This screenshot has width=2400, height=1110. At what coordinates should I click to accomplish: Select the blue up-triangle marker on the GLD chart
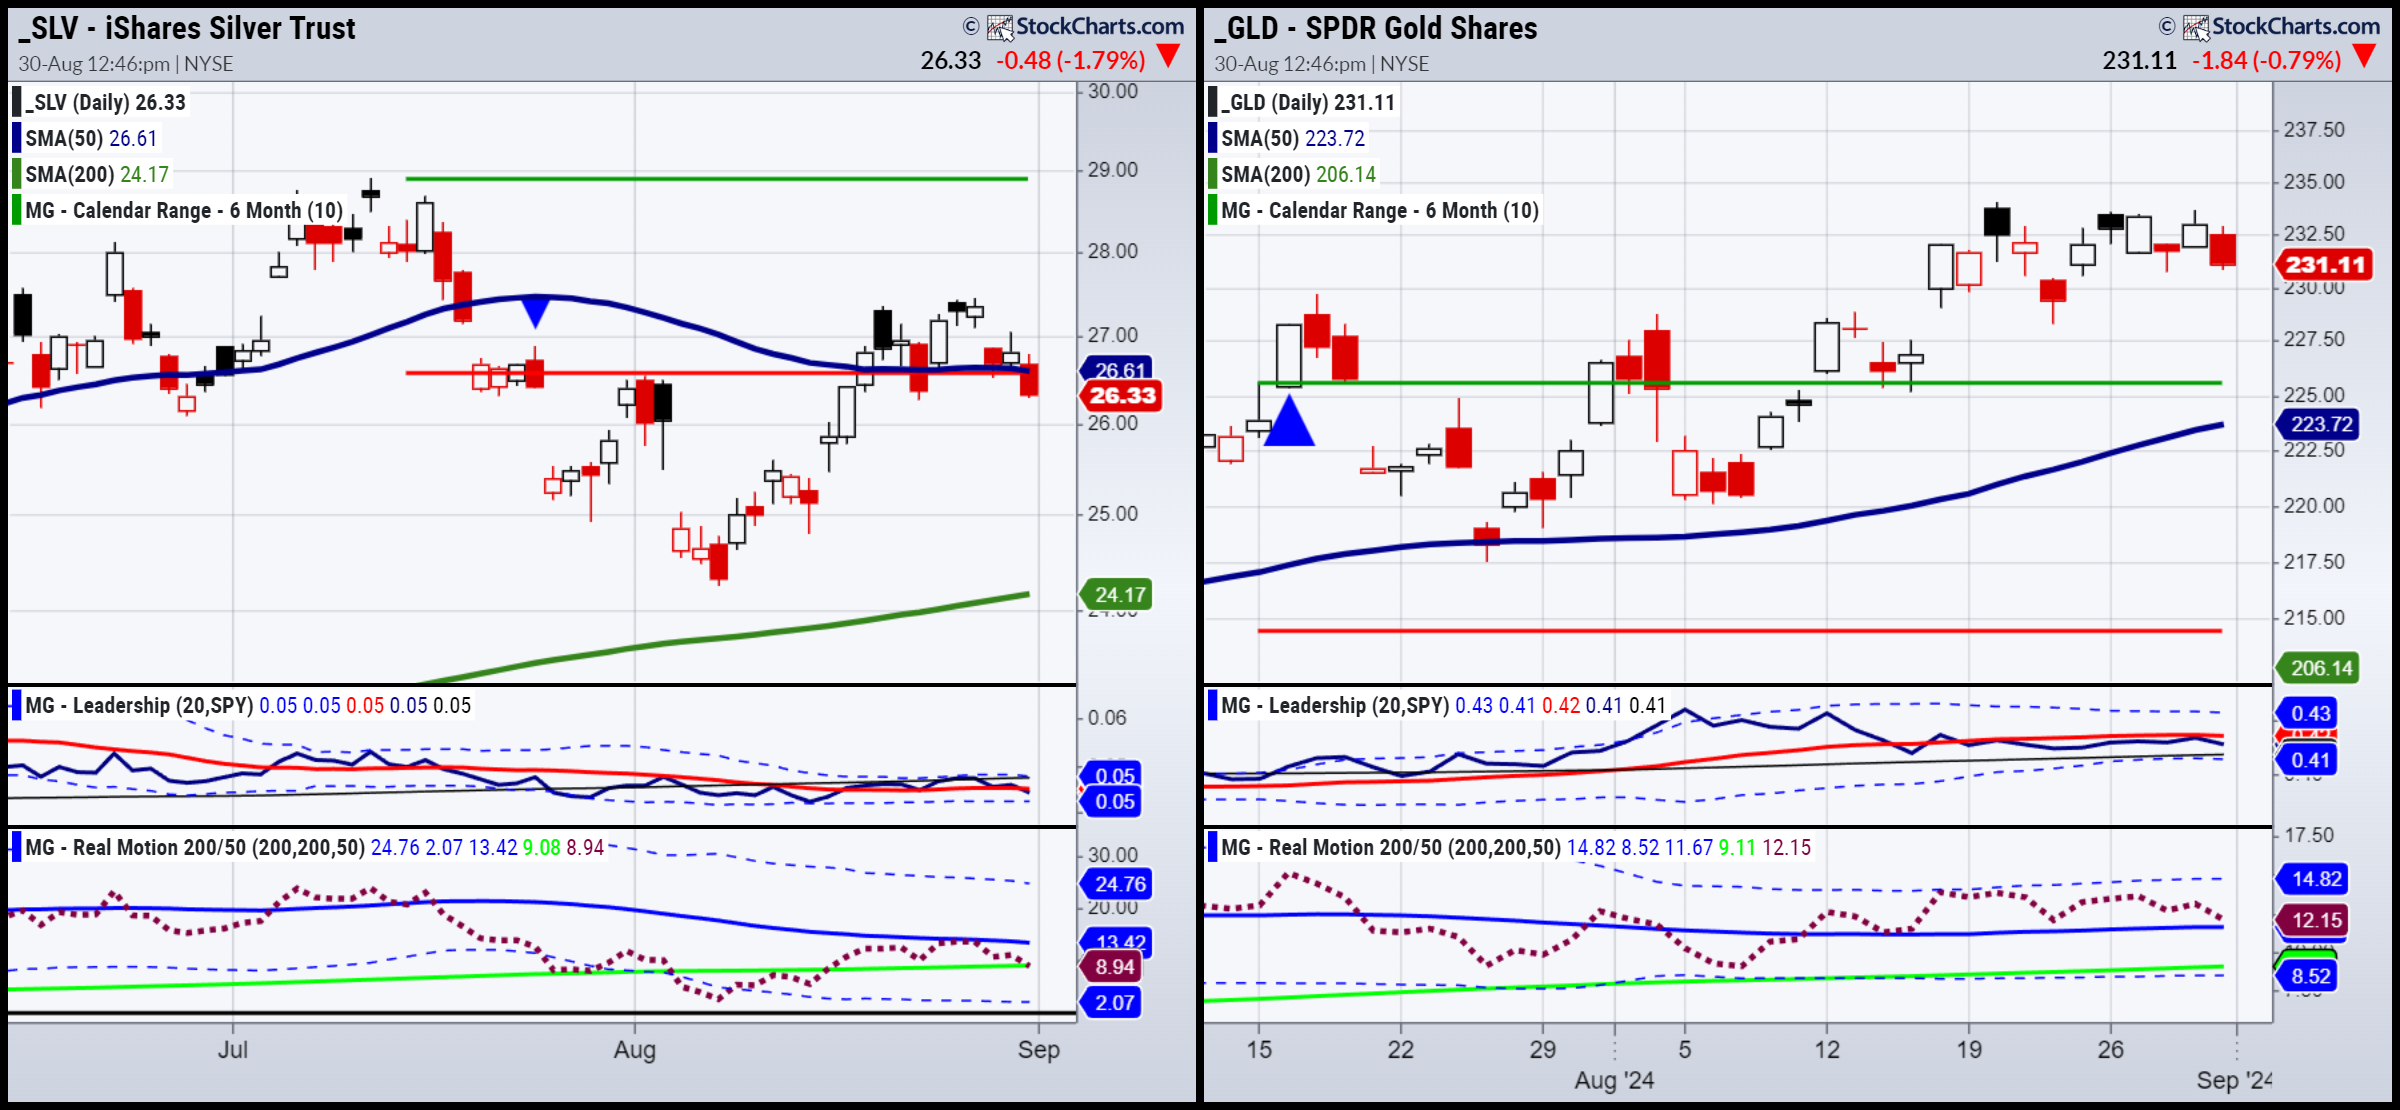[1289, 420]
